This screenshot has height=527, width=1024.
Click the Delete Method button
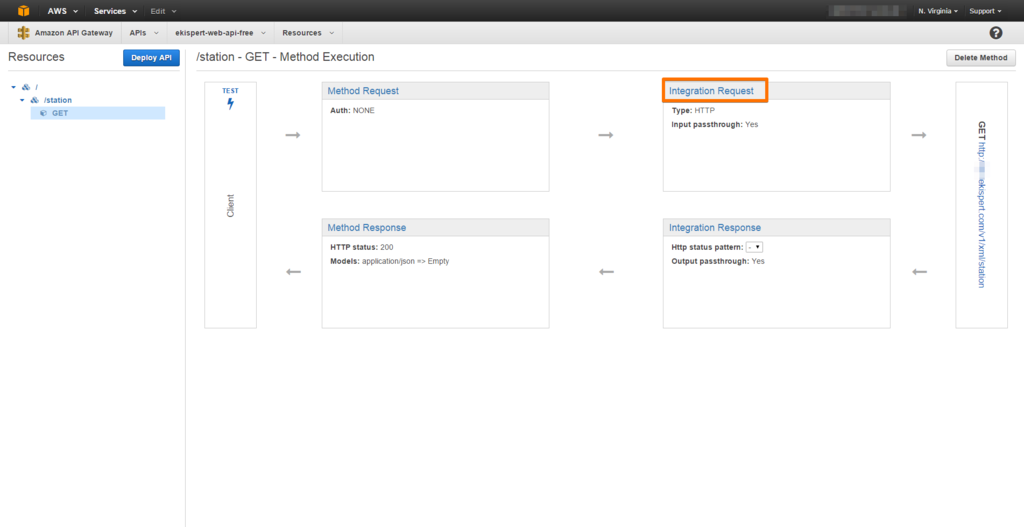click(x=980, y=58)
